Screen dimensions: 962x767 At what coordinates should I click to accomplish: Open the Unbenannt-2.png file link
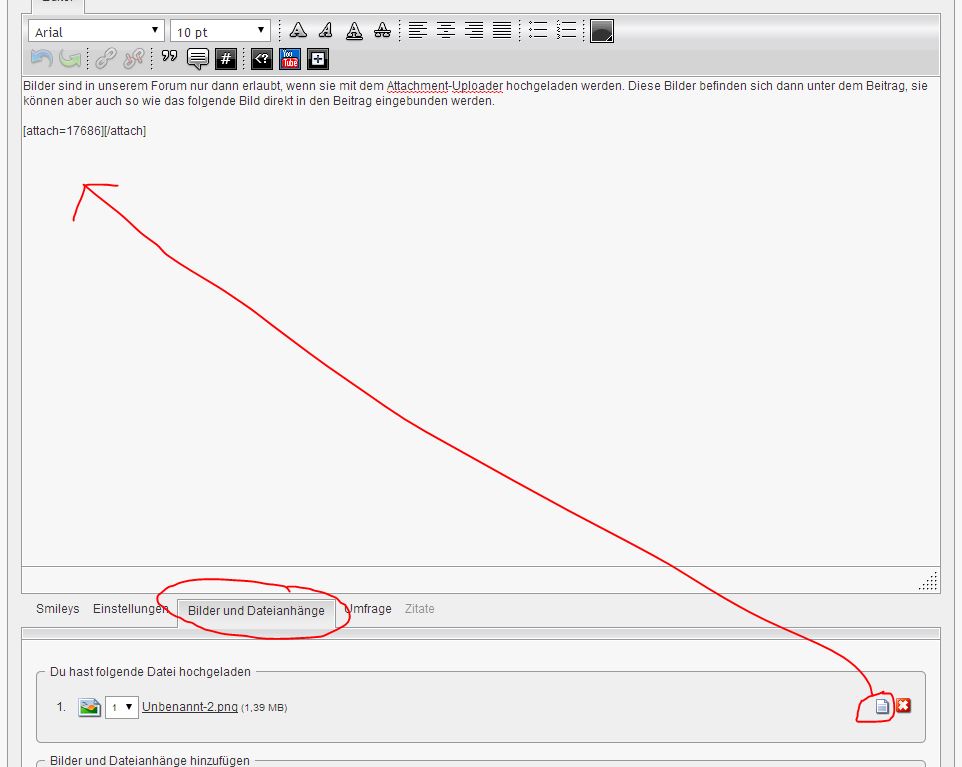(x=190, y=707)
